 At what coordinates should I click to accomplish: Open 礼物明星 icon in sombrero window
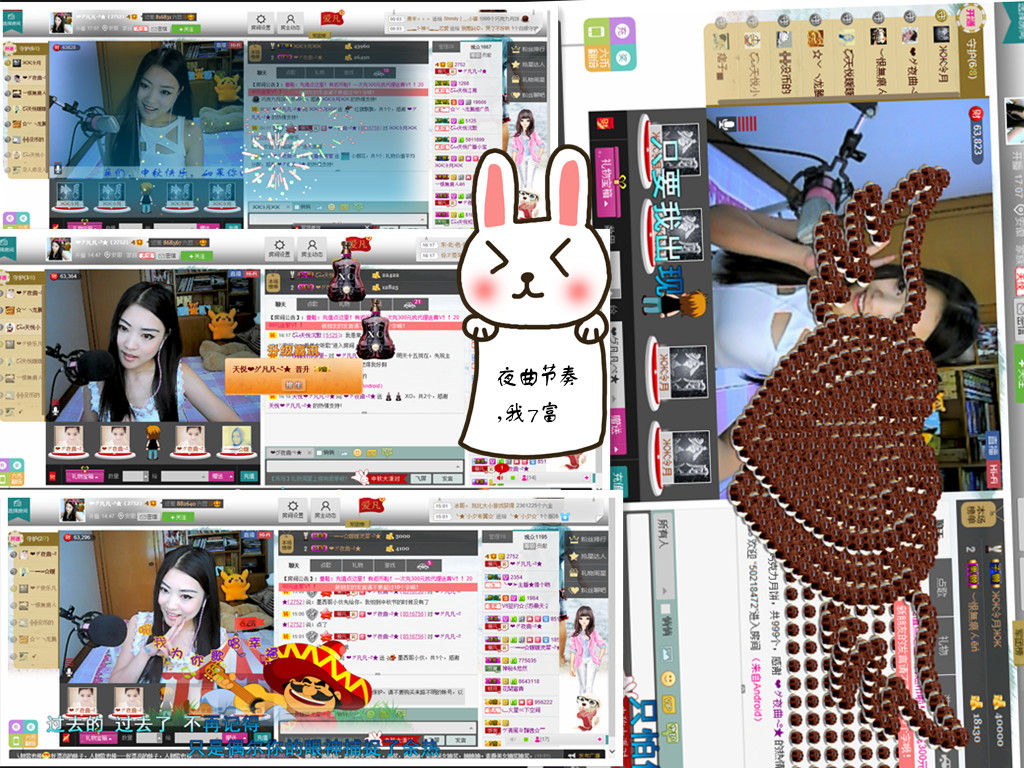pyautogui.click(x=574, y=573)
